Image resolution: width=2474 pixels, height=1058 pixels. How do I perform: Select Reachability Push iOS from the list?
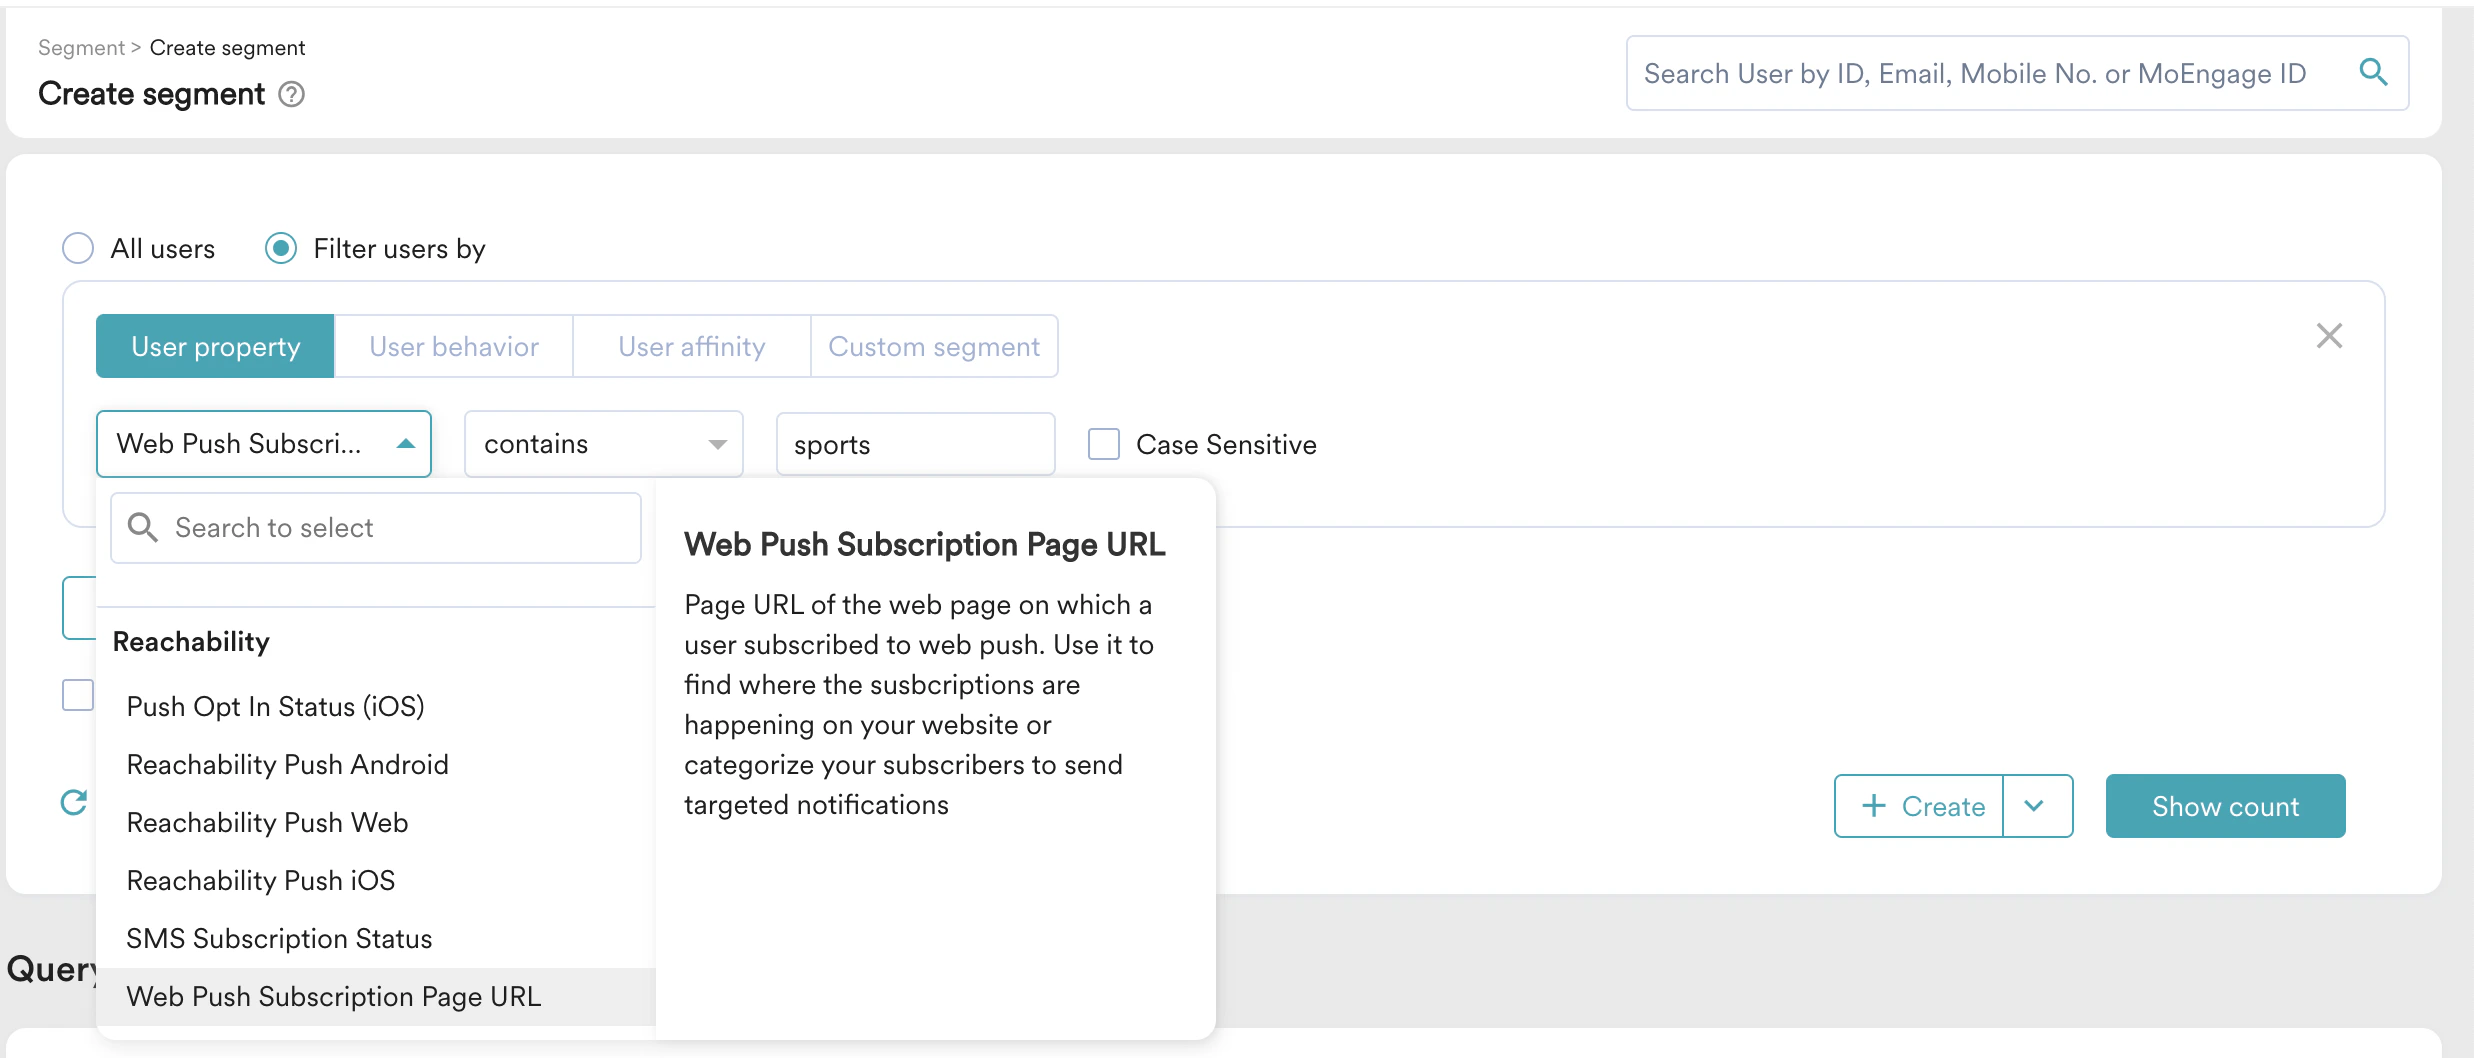pyautogui.click(x=260, y=880)
